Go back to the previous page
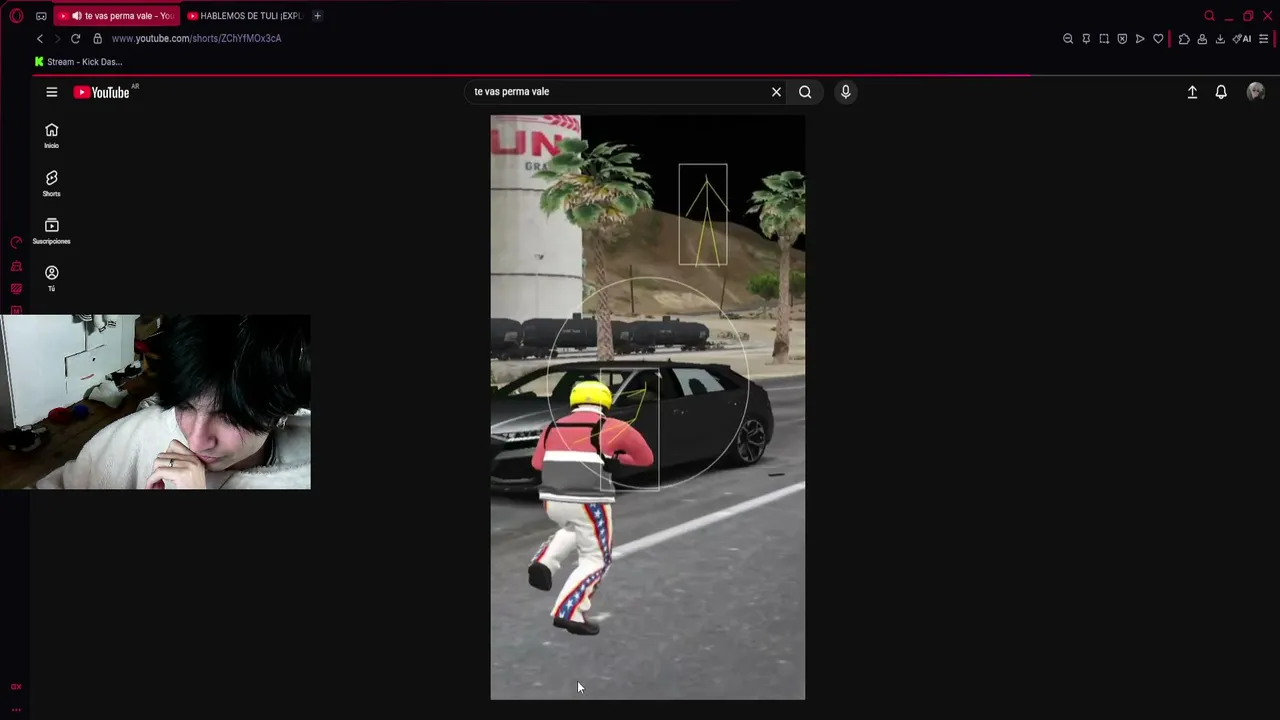 [40, 39]
